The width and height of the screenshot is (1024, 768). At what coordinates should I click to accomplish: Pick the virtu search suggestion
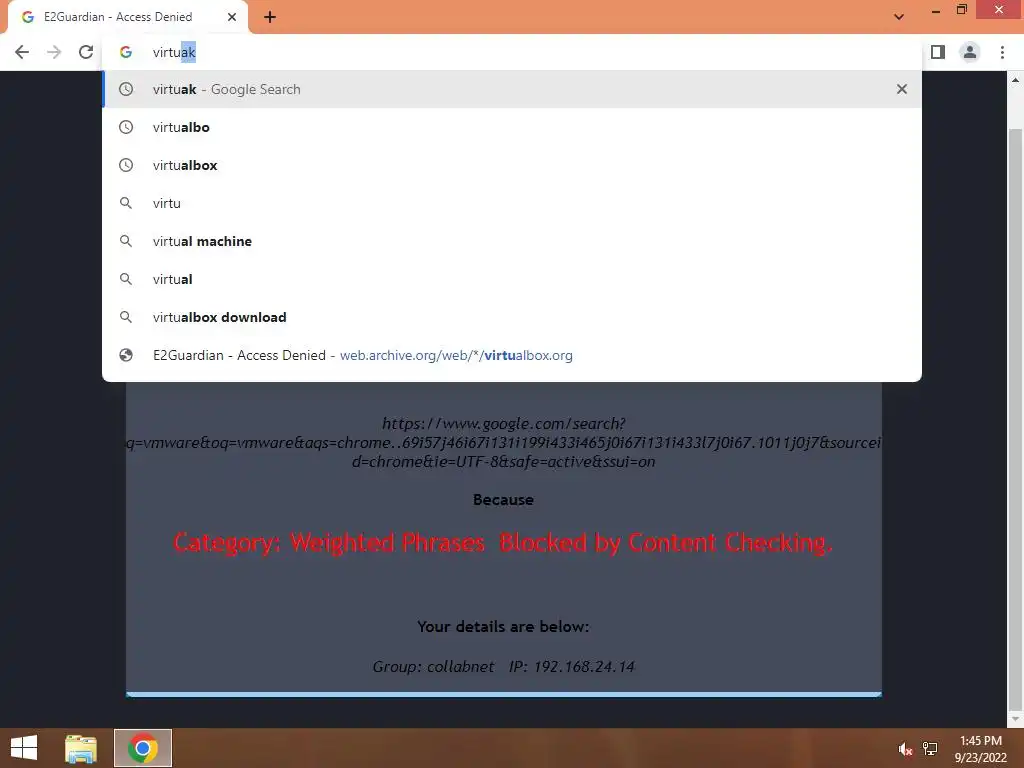coord(512,203)
